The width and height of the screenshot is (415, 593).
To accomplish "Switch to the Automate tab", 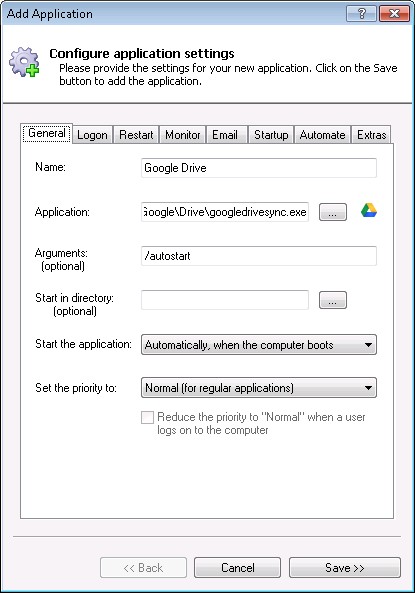I will (x=322, y=135).
